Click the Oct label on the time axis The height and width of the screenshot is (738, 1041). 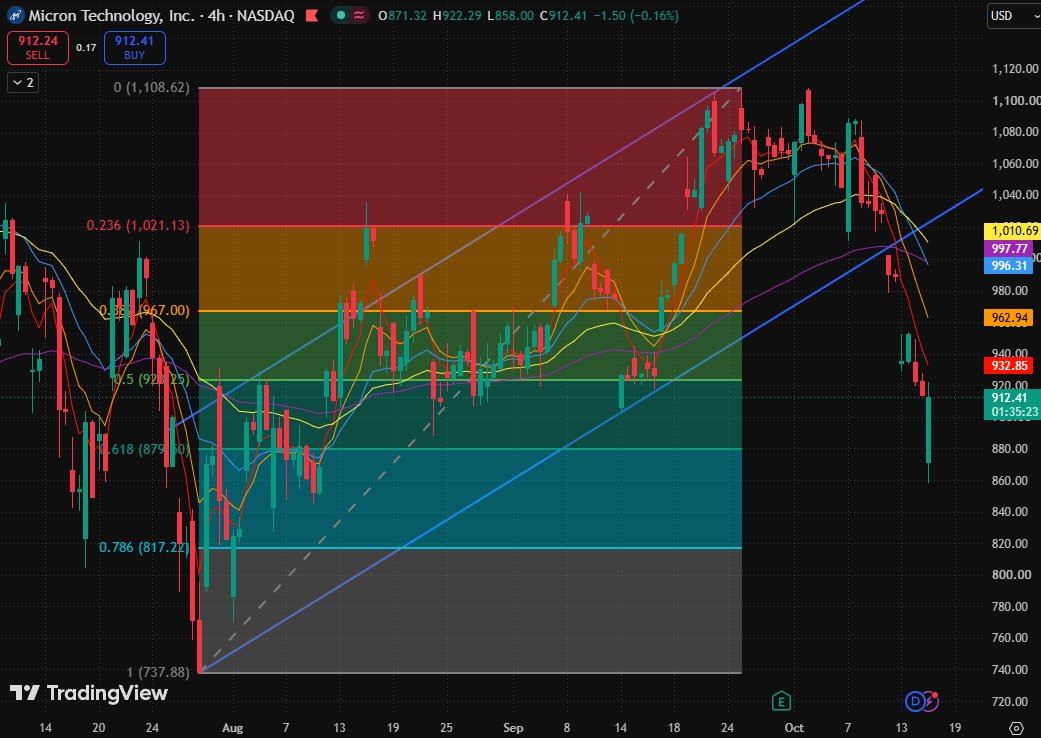pos(794,727)
